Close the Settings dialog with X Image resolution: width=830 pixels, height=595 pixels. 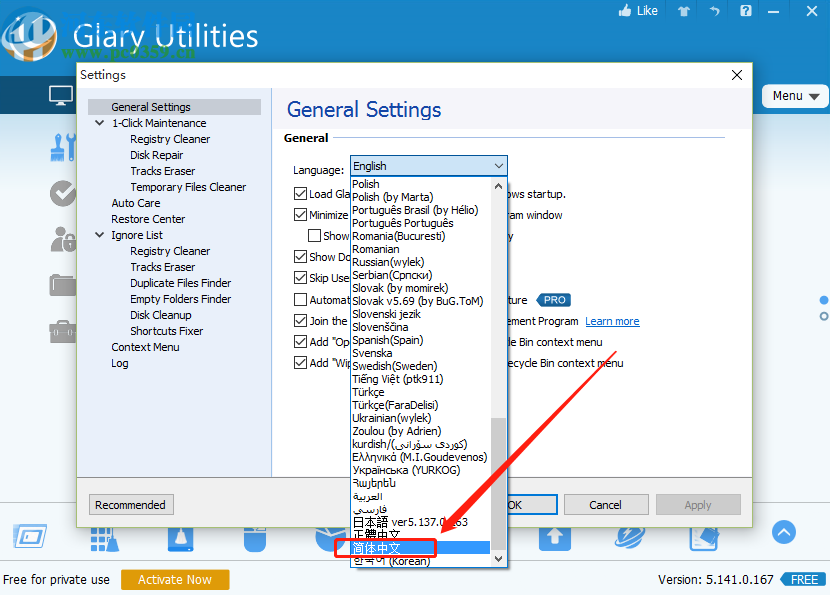click(x=736, y=75)
